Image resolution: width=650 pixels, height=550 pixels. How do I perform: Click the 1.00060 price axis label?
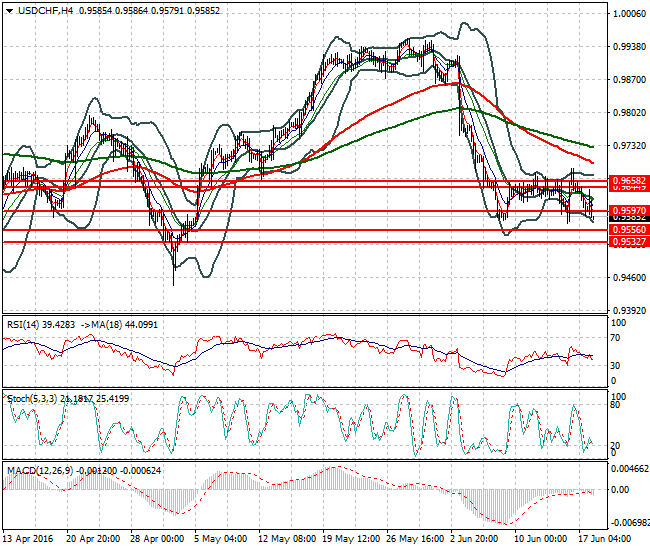629,14
